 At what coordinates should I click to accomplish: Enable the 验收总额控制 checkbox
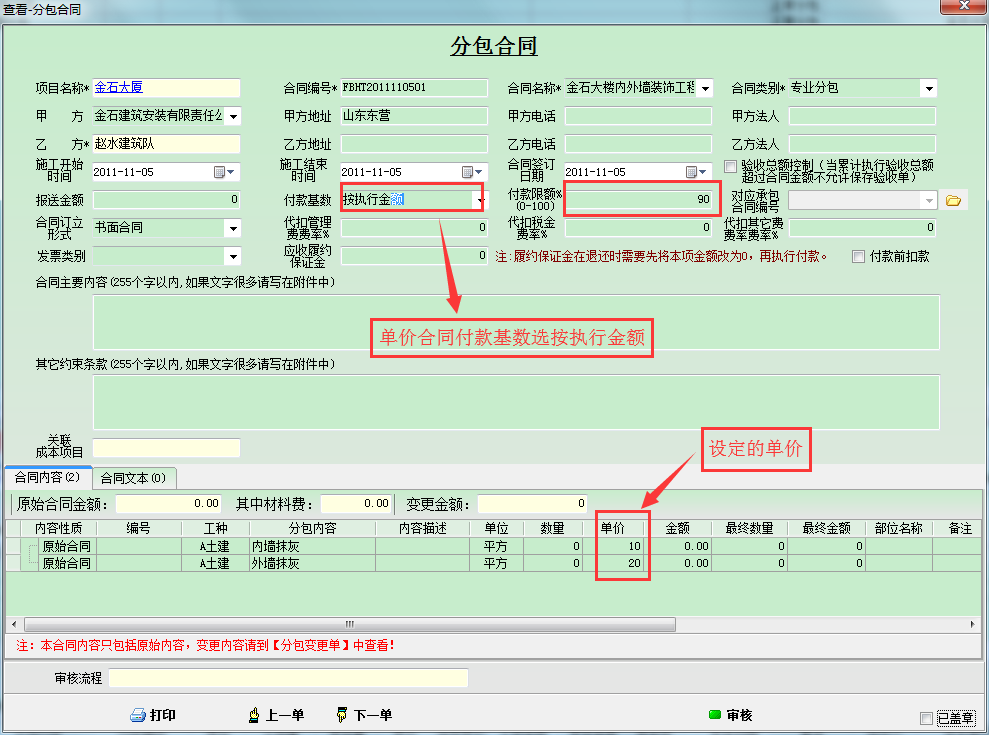click(x=730, y=166)
